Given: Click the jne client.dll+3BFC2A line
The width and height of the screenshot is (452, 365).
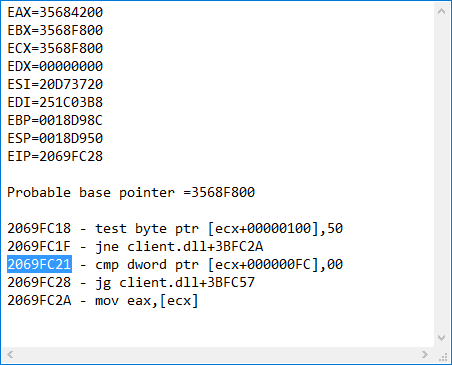Looking at the screenshot, I should click(135, 246).
